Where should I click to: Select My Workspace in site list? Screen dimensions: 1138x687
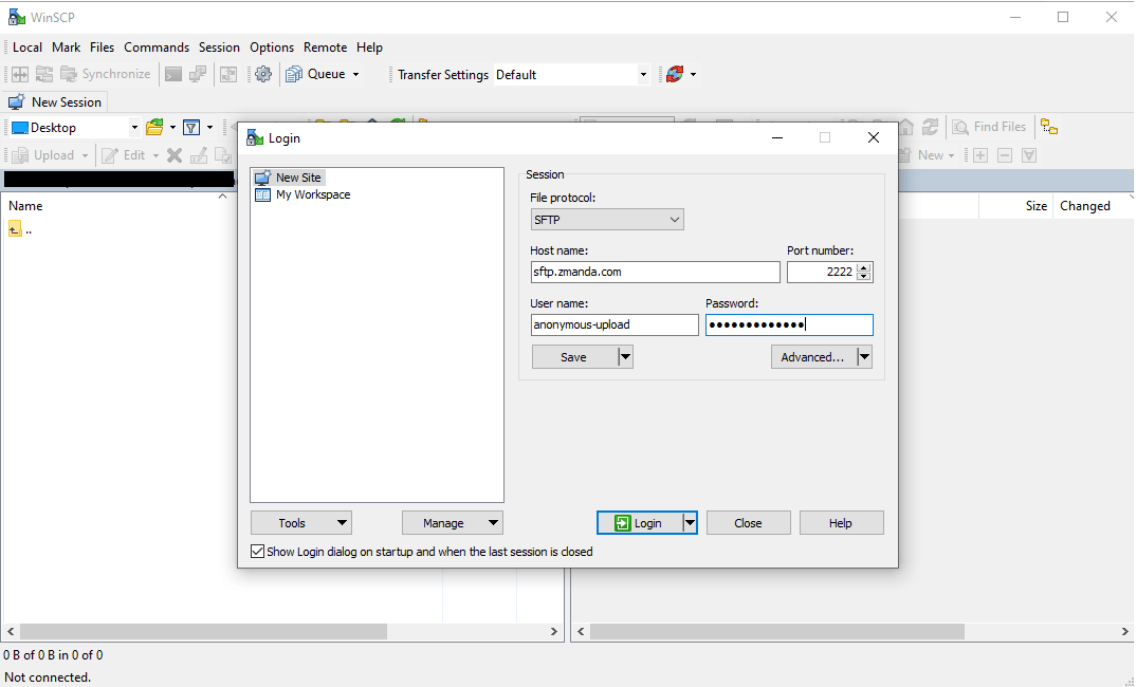click(313, 194)
